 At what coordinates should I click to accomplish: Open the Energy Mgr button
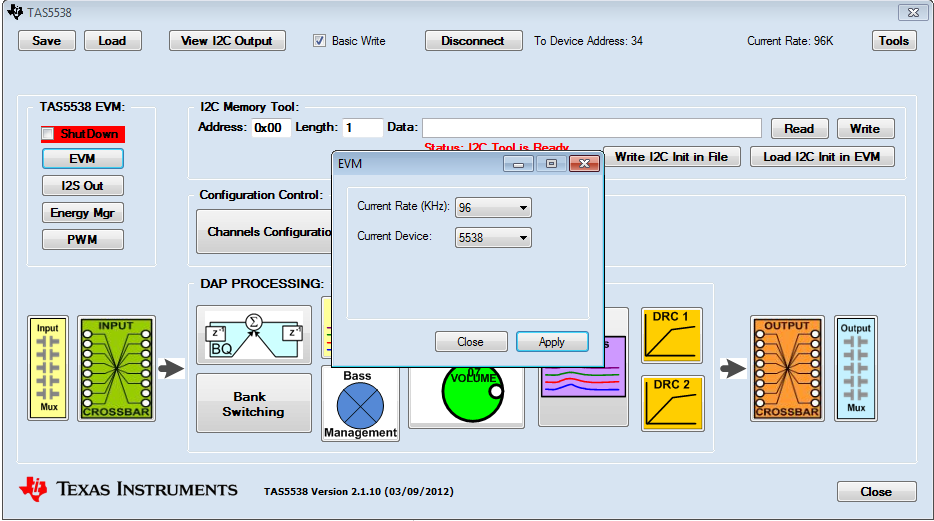(x=83, y=213)
